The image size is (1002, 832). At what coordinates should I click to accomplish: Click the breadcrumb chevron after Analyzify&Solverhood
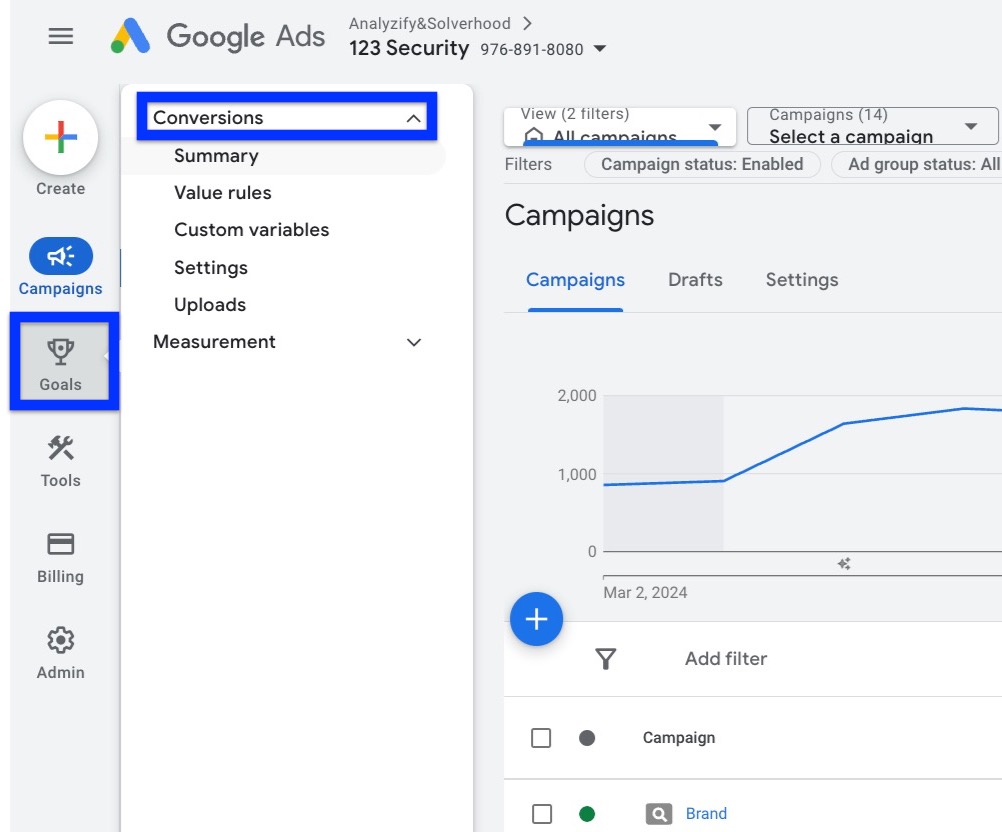[x=527, y=24]
